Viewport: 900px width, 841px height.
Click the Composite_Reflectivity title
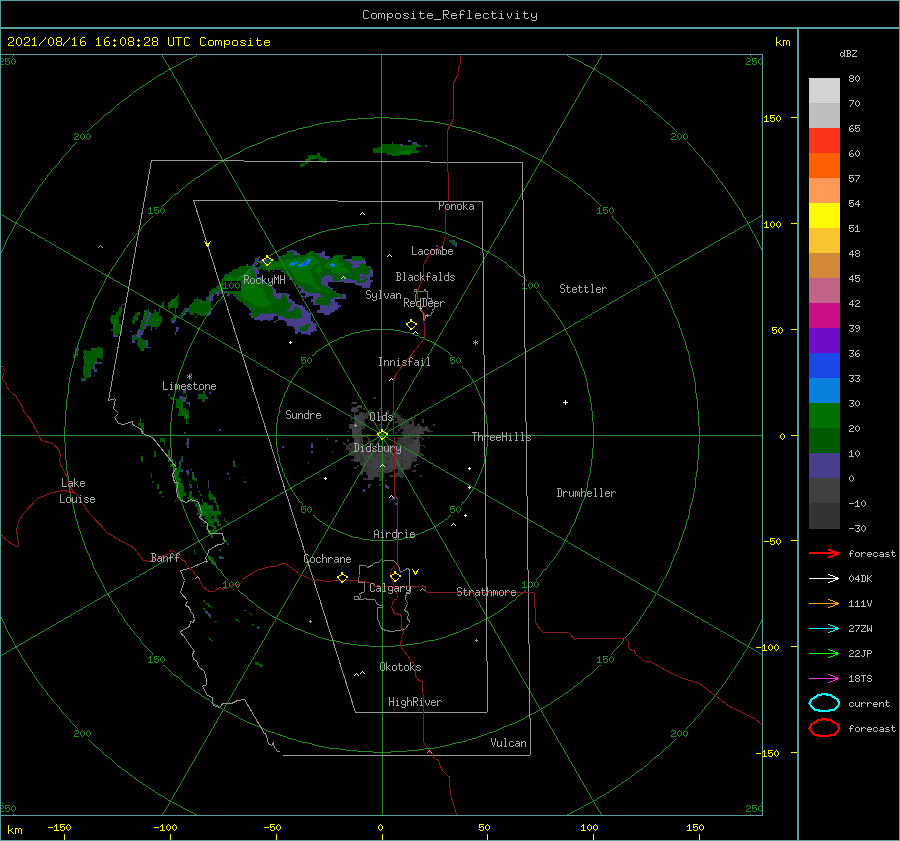coord(449,15)
